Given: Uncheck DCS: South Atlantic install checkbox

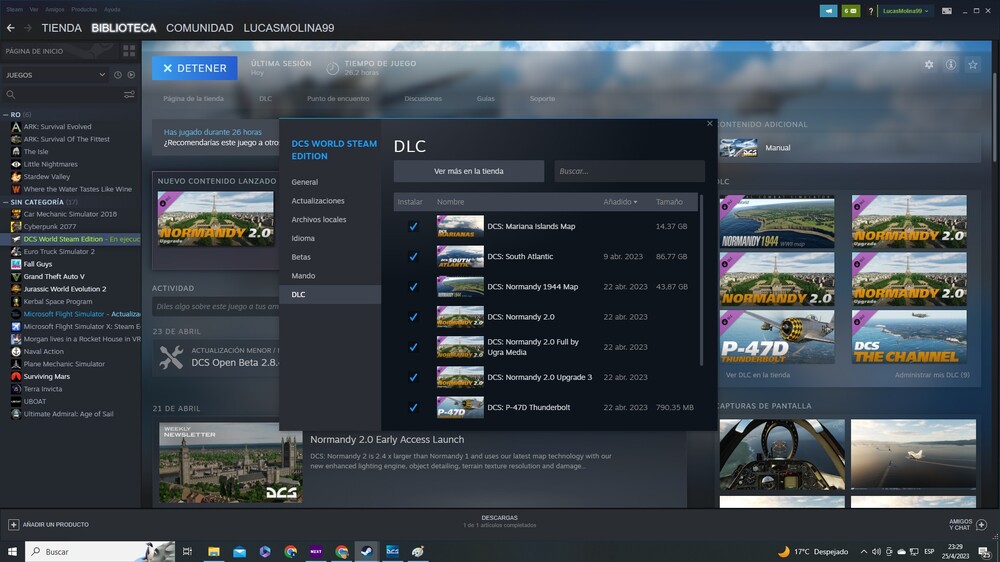Looking at the screenshot, I should (x=413, y=256).
